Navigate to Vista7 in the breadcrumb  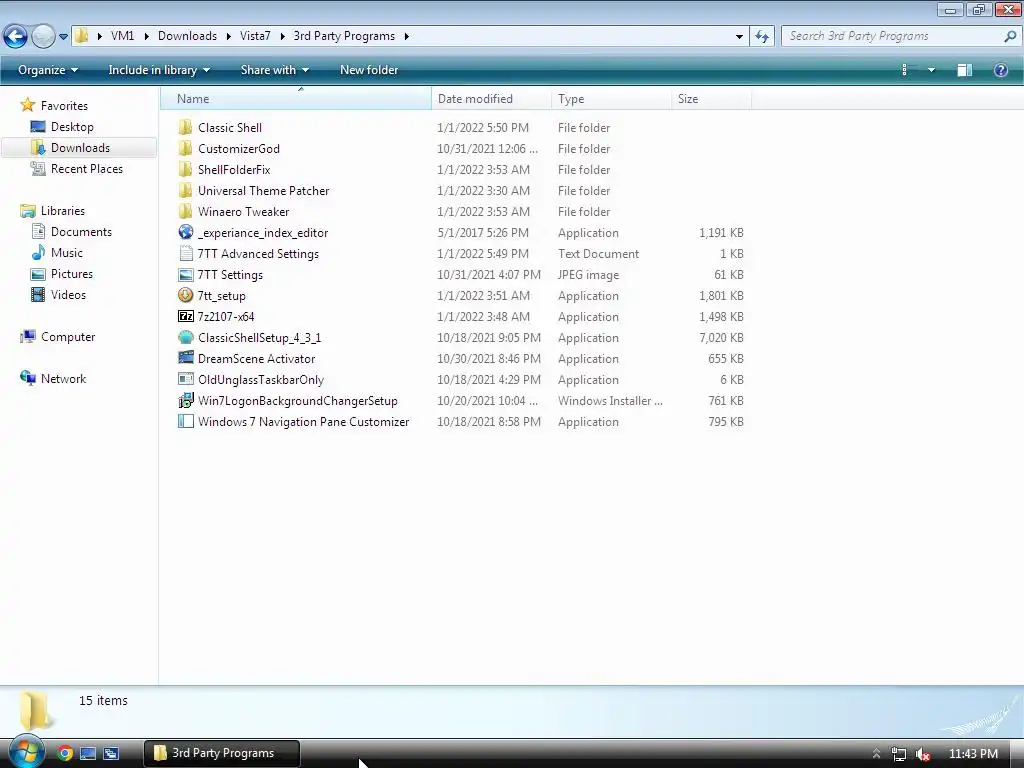[x=255, y=36]
